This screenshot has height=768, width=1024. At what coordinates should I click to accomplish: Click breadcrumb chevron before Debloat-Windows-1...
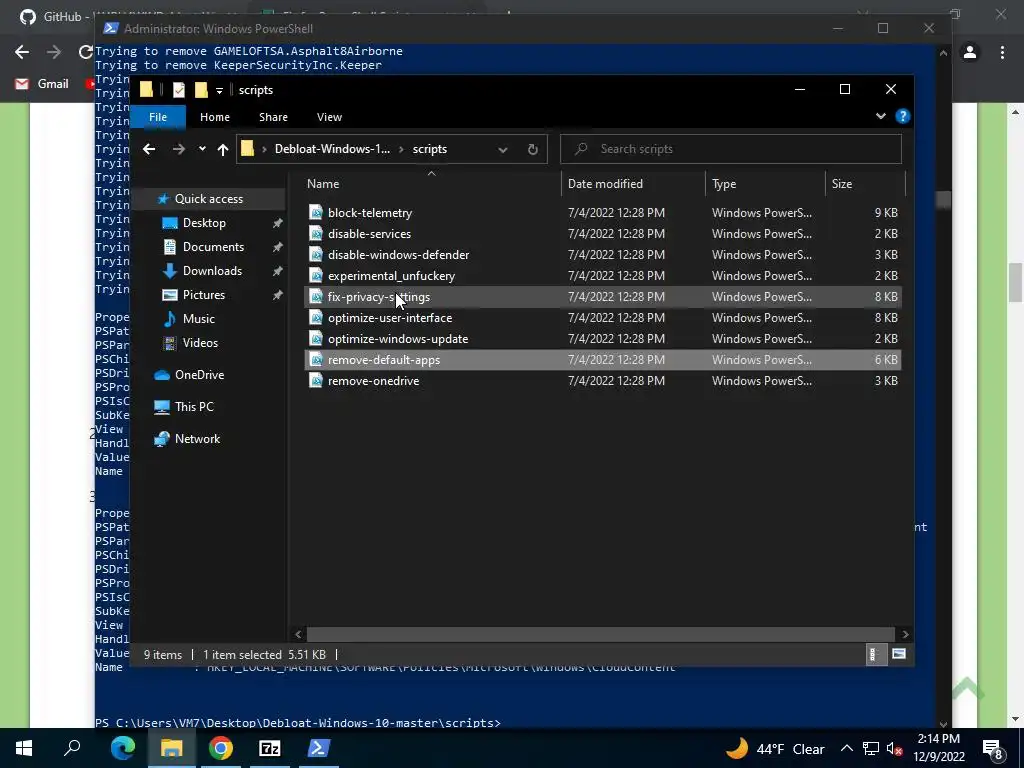point(264,149)
